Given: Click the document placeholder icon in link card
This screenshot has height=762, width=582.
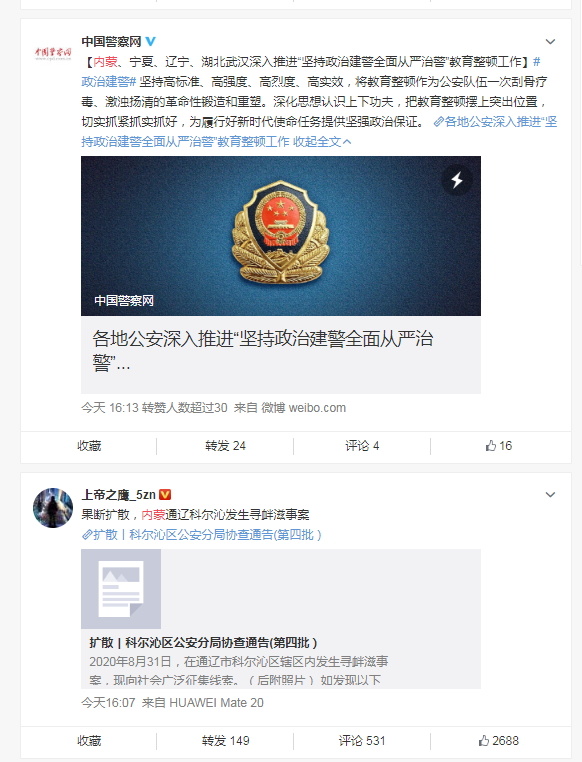Looking at the screenshot, I should pyautogui.click(x=121, y=589).
